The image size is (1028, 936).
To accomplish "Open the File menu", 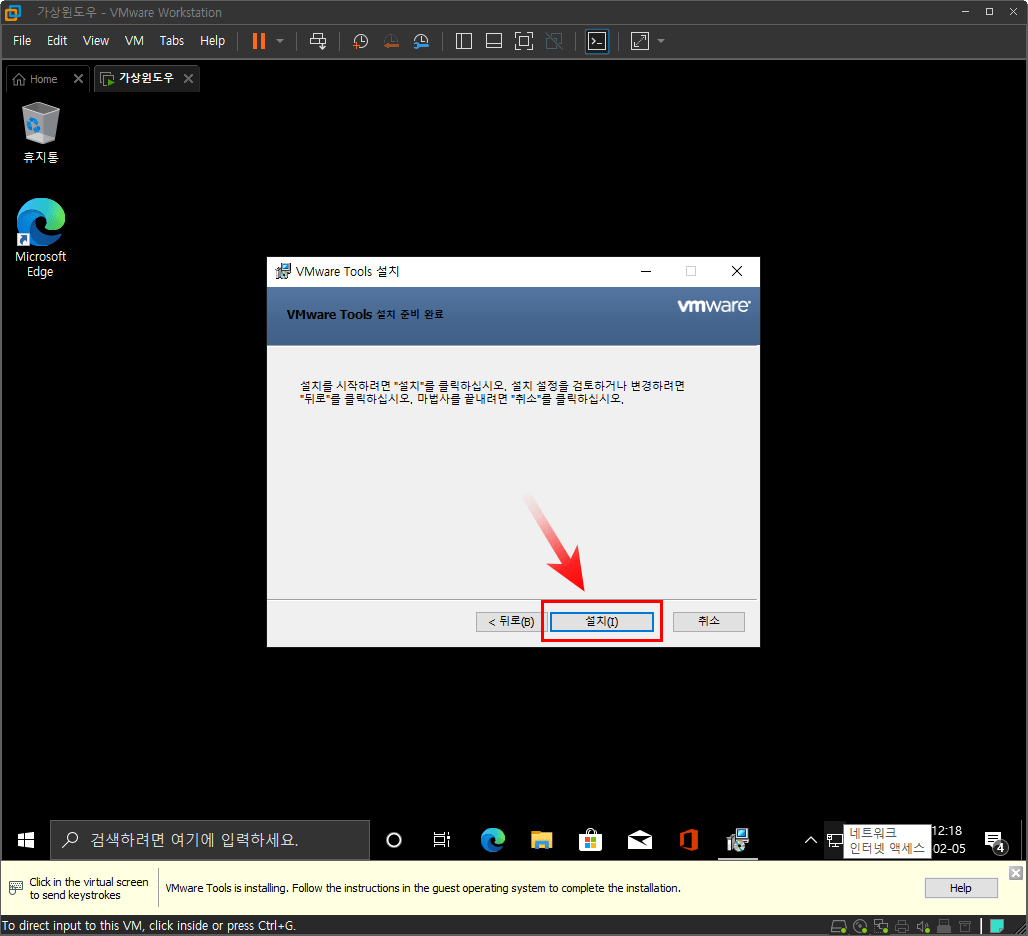I will [x=22, y=41].
